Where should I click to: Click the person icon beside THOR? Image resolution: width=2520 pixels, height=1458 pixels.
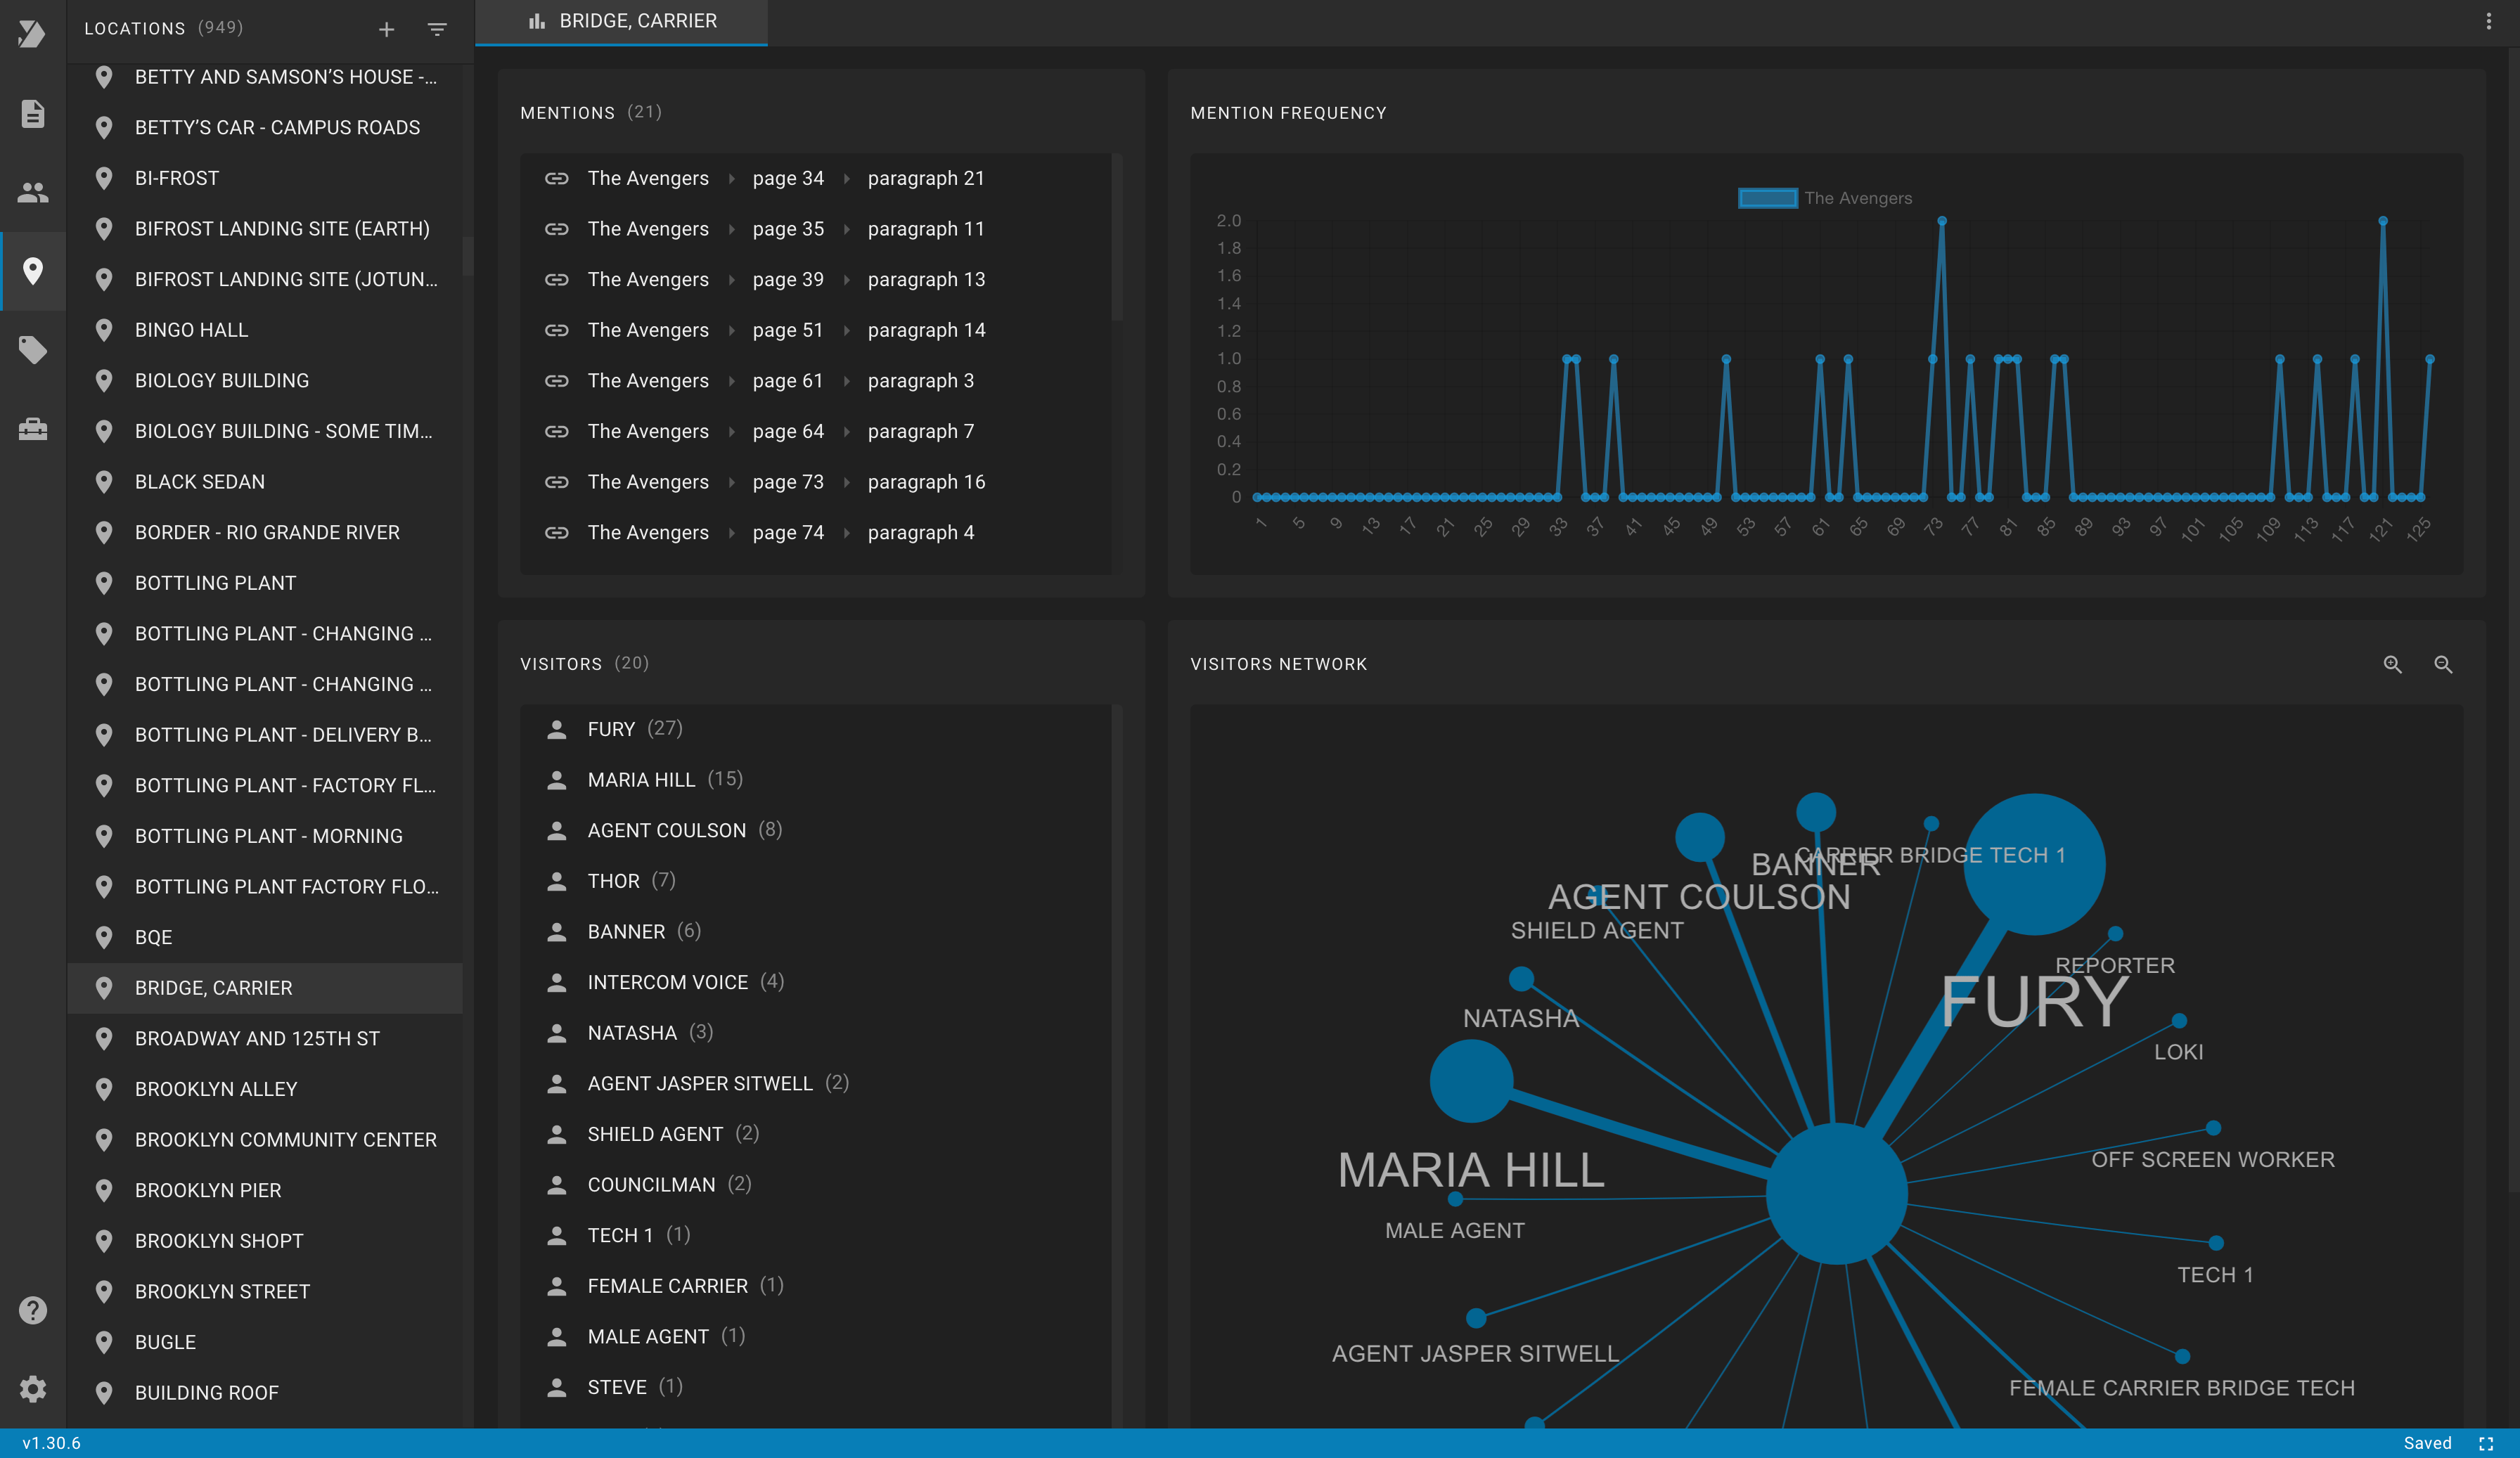point(557,881)
